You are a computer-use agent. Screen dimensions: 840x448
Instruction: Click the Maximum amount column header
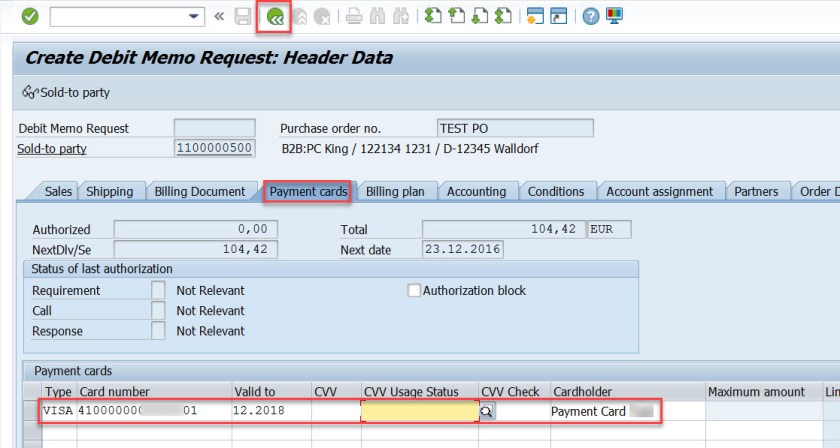764,392
